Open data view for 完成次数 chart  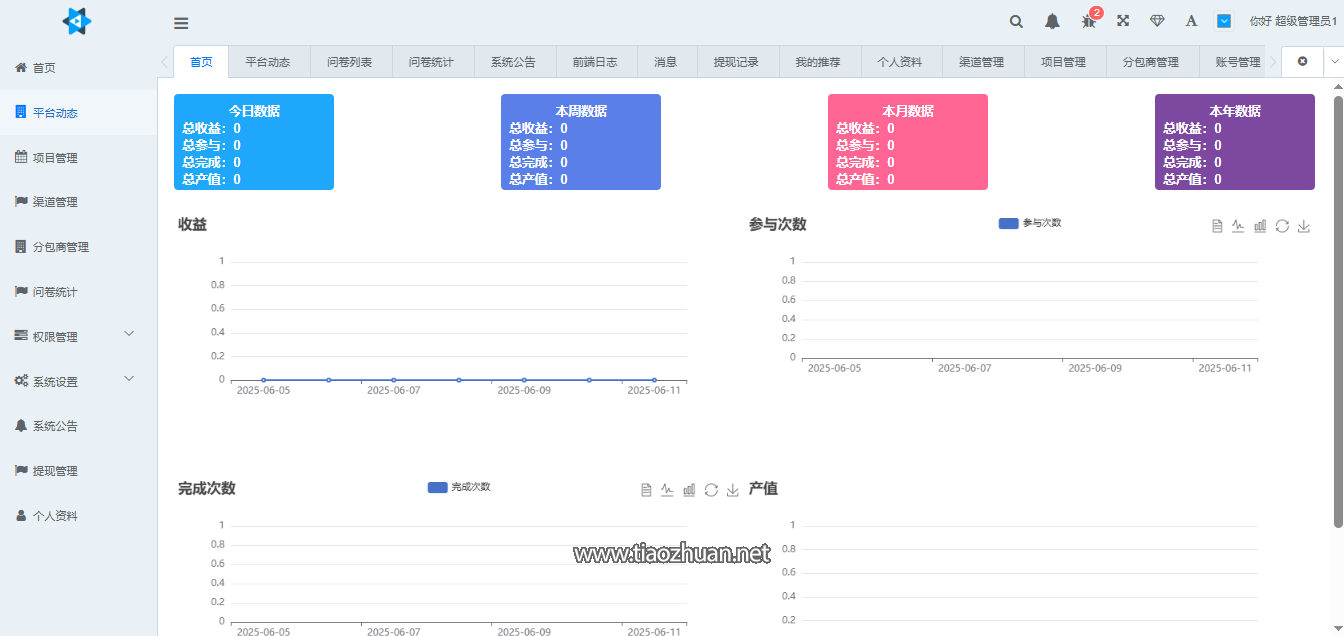[x=645, y=490]
